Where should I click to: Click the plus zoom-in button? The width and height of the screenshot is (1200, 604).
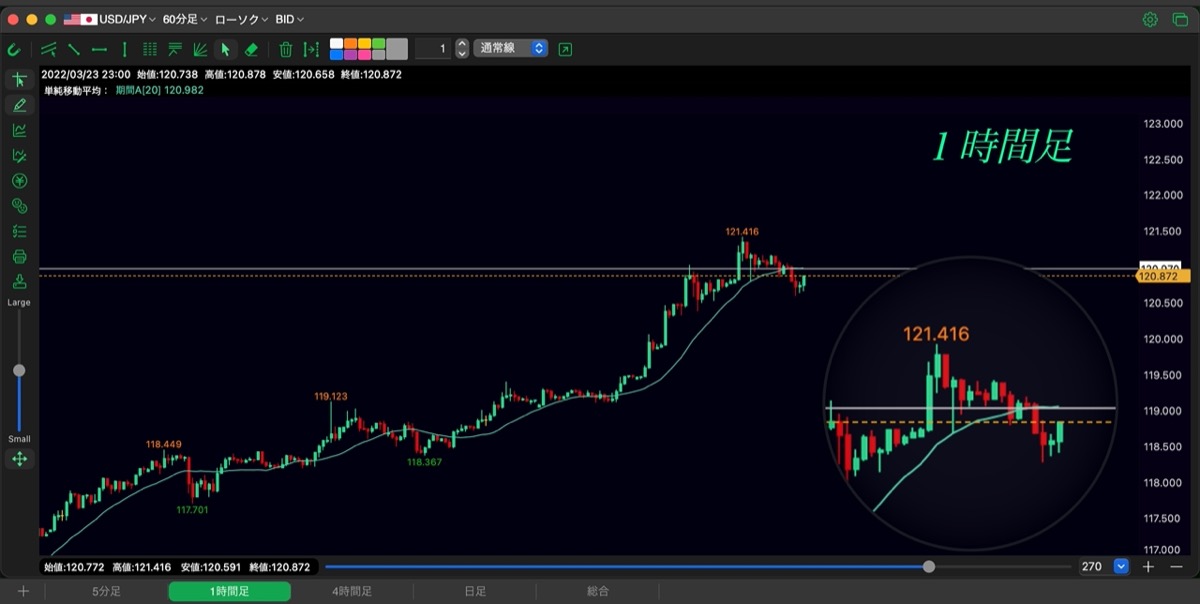coord(1149,566)
